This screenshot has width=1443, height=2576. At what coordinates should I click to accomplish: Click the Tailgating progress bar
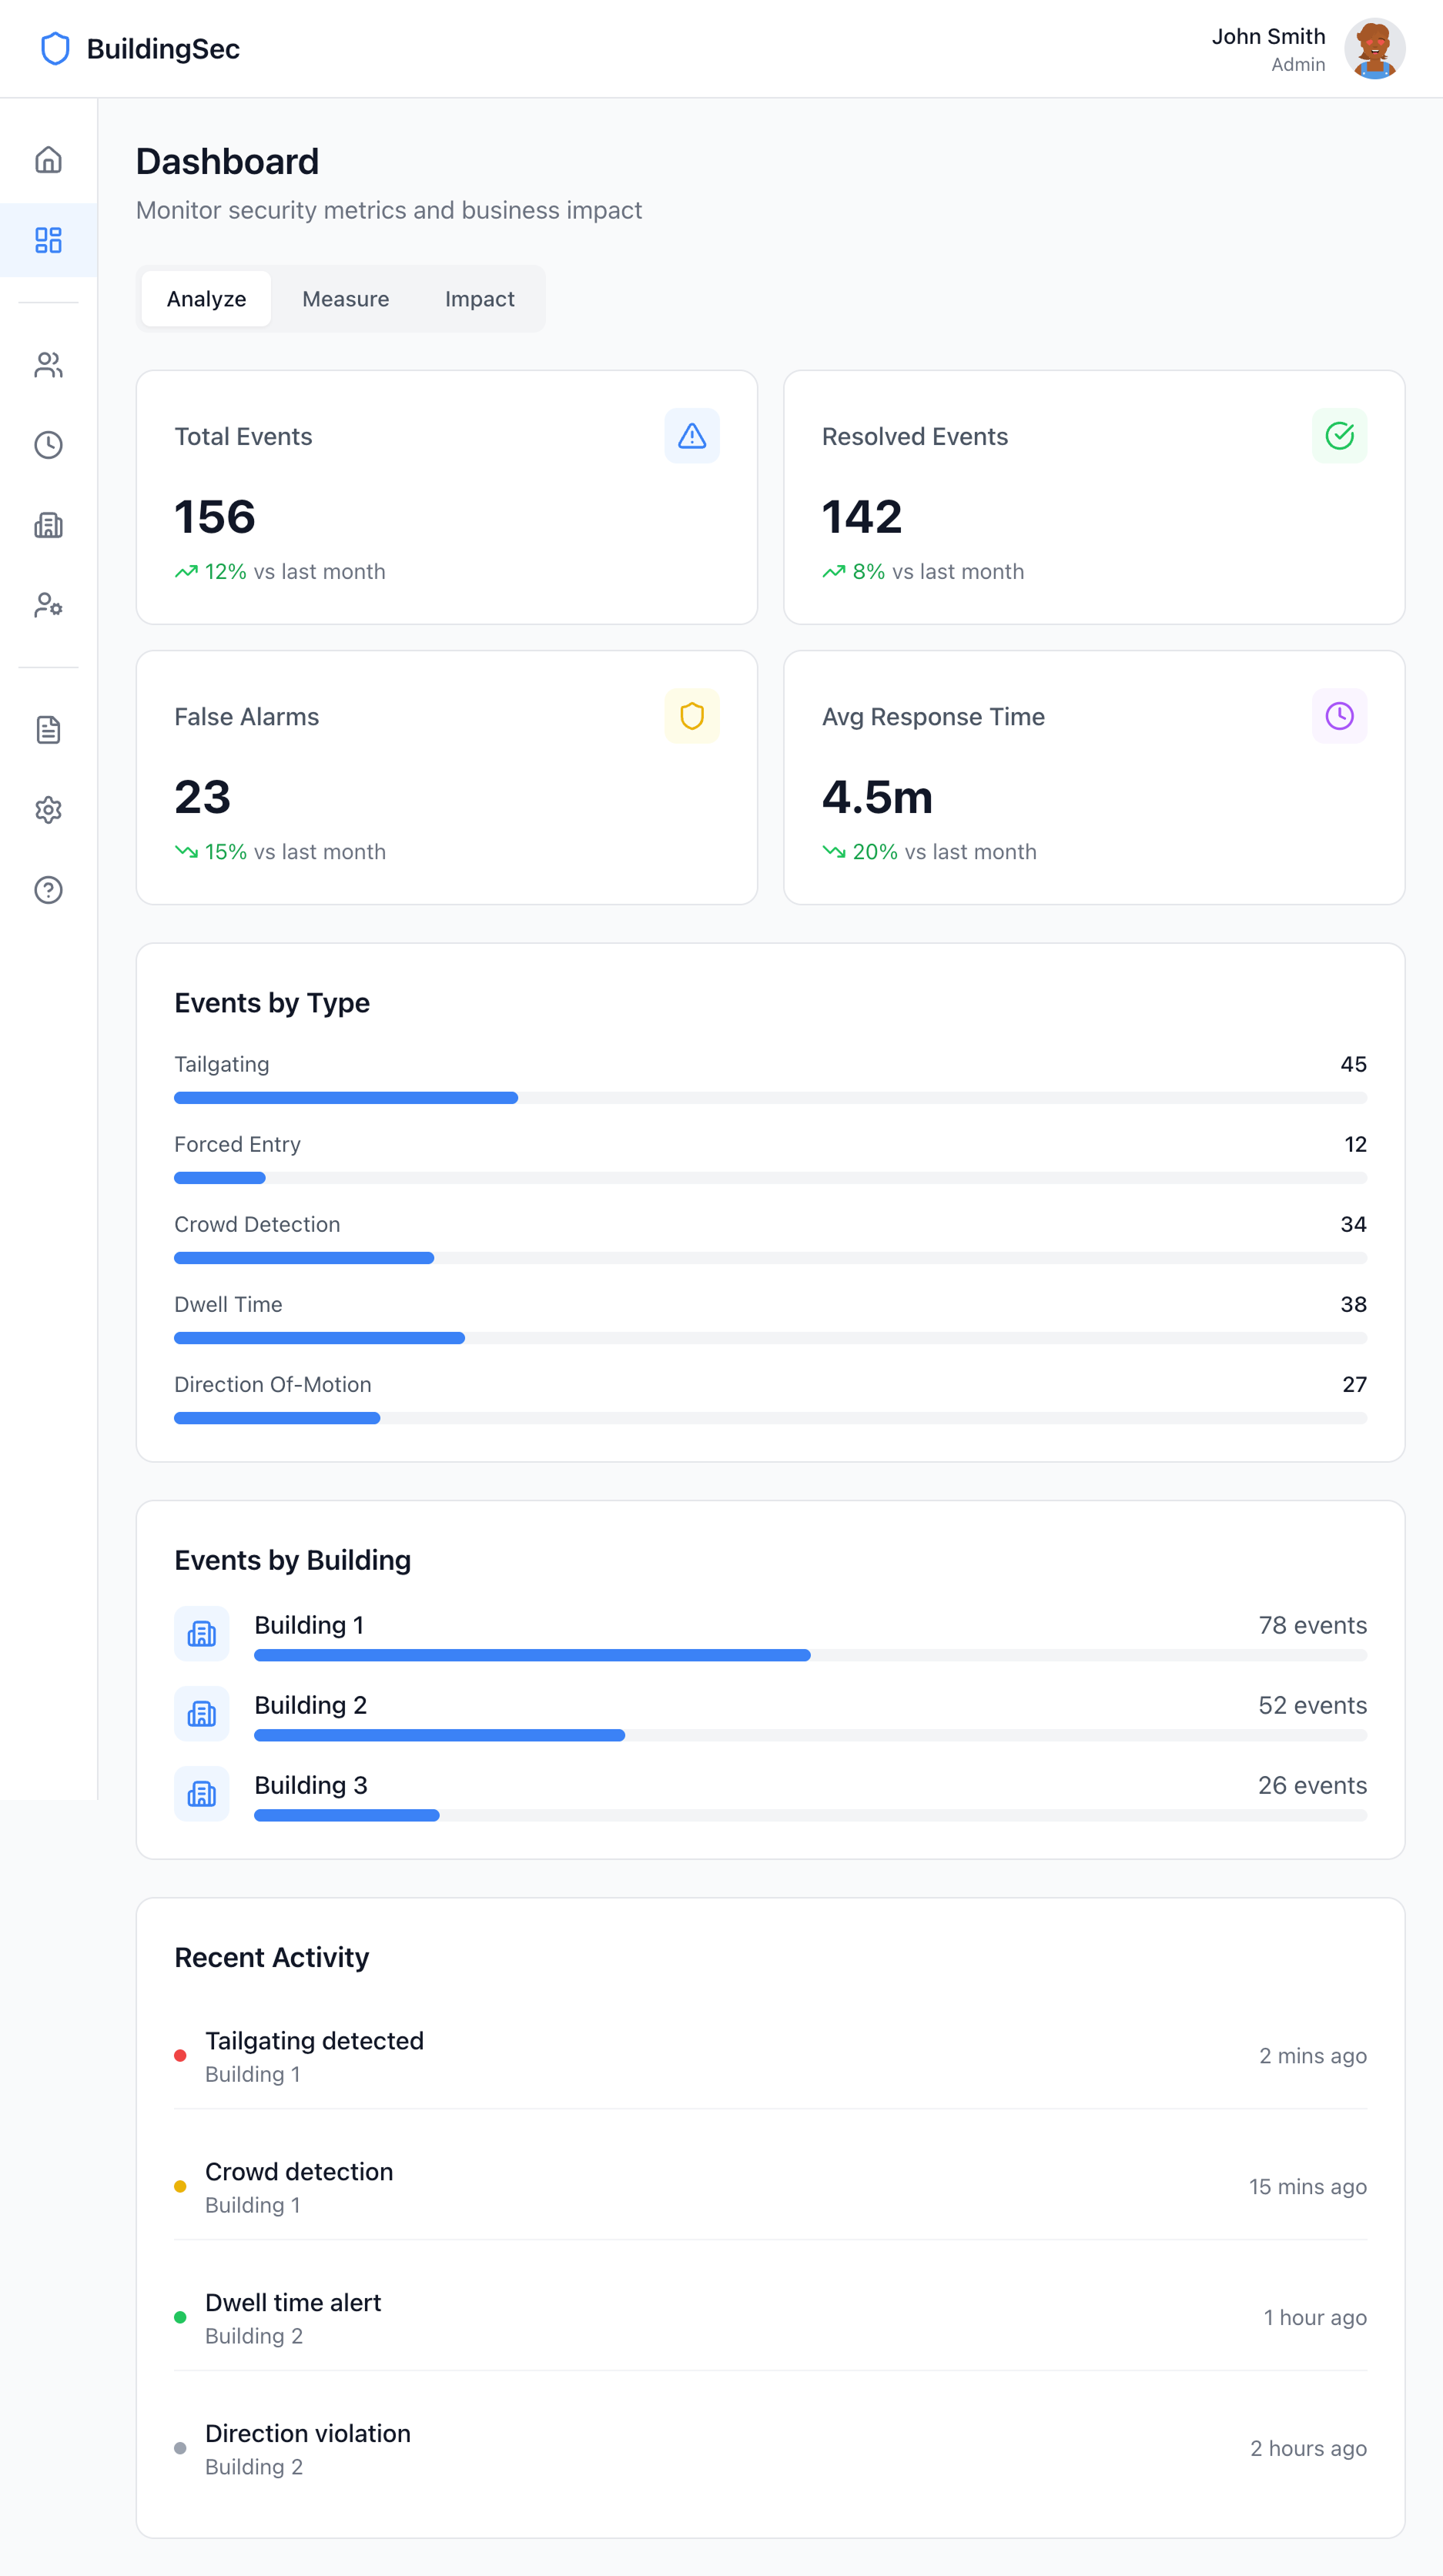770,1098
